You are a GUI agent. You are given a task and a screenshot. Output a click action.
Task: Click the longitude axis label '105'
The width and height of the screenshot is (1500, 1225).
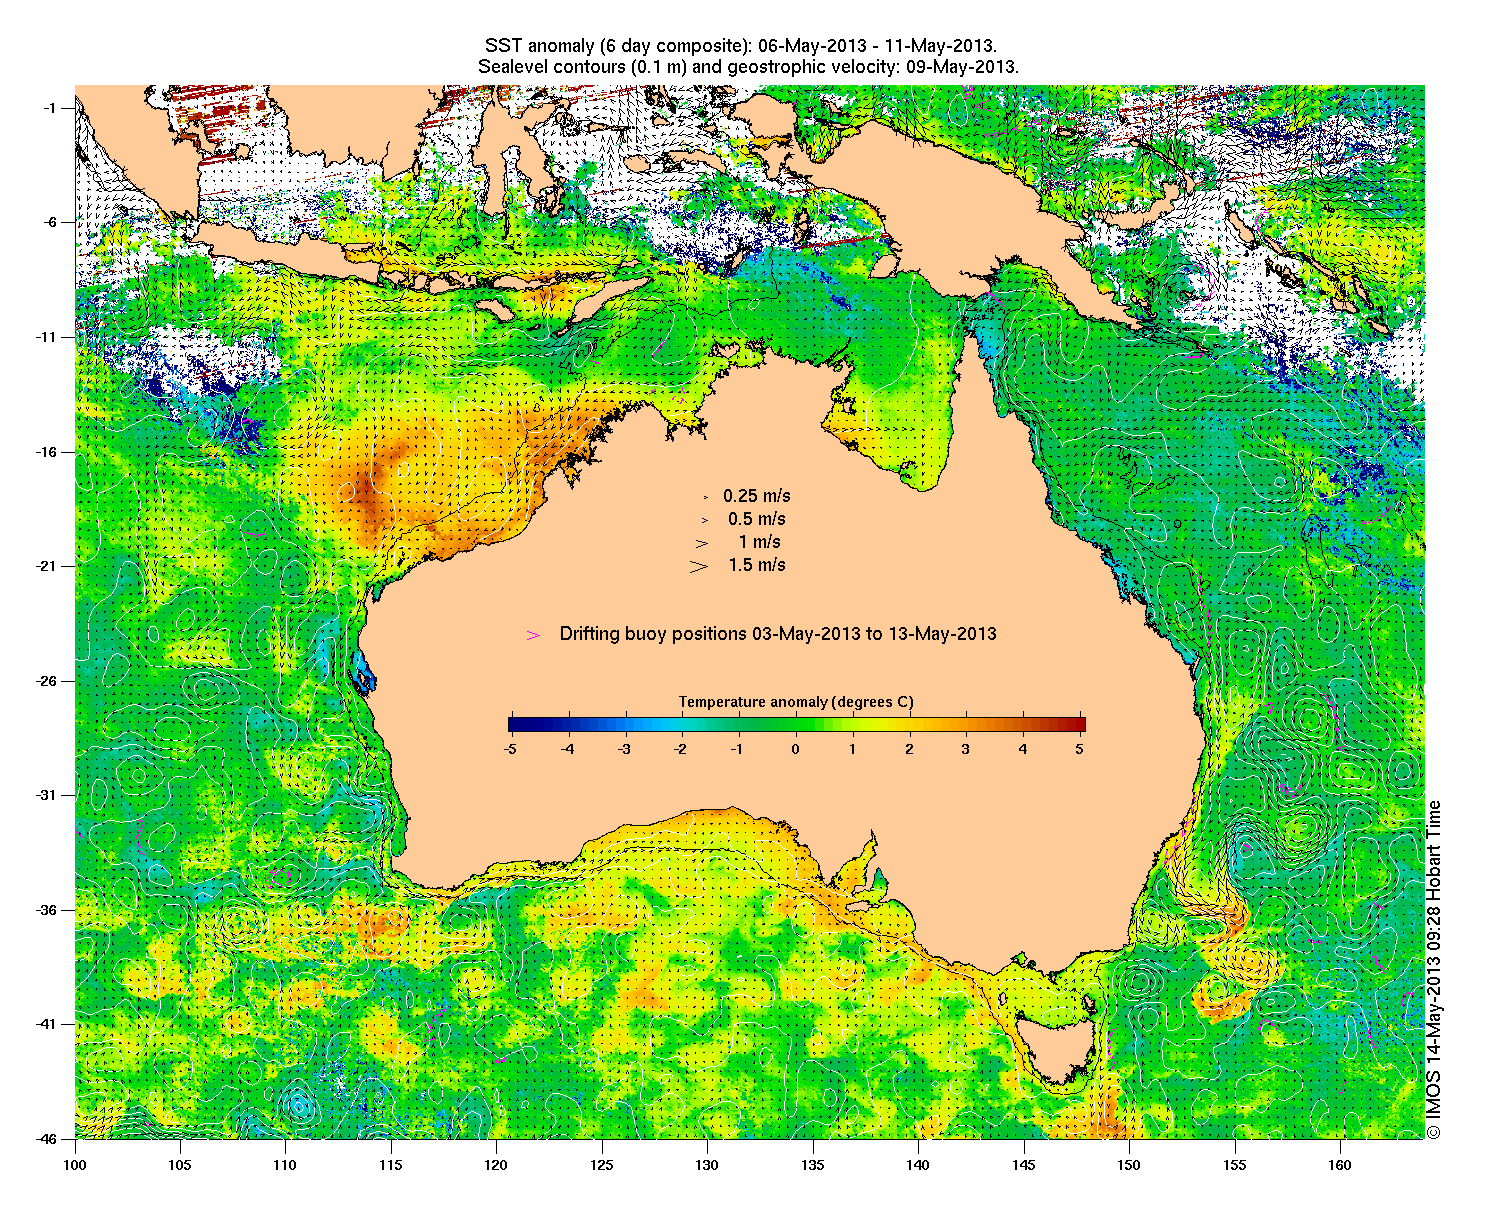pyautogui.click(x=180, y=1164)
